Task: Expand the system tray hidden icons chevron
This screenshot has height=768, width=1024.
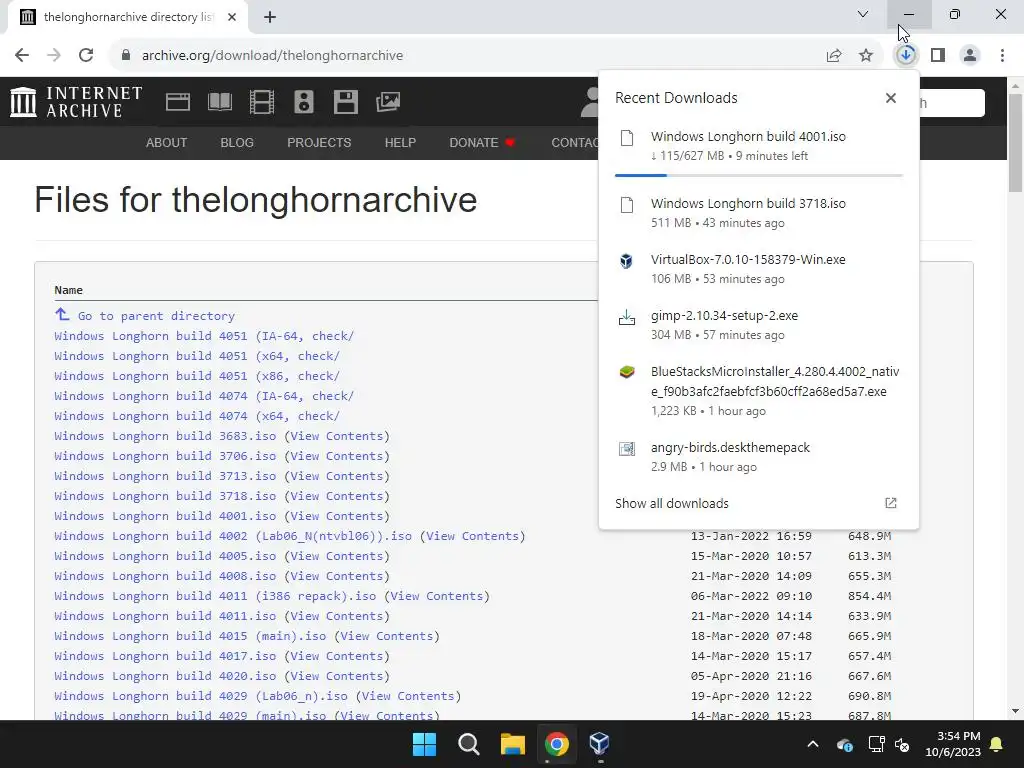Action: coord(812,744)
